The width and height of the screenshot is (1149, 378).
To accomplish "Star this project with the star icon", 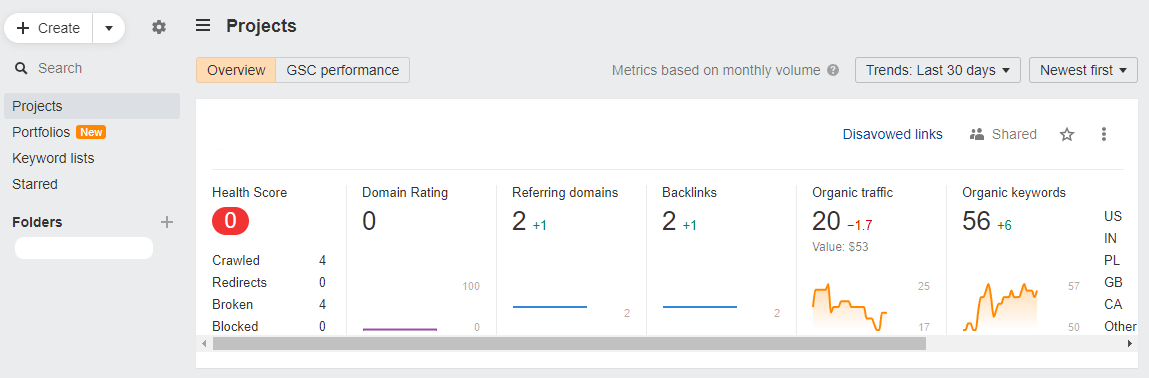I will pos(1067,134).
